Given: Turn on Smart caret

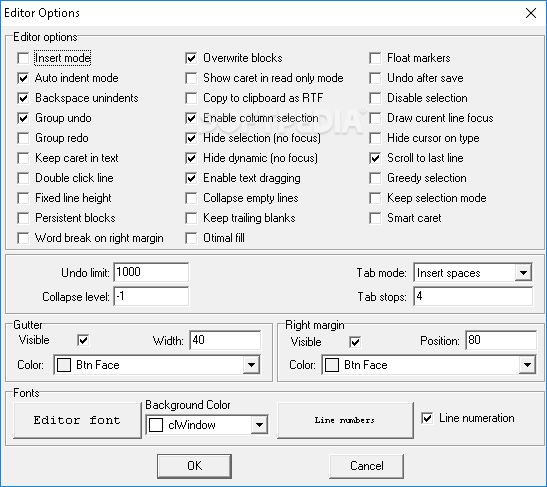Looking at the screenshot, I should coord(375,218).
